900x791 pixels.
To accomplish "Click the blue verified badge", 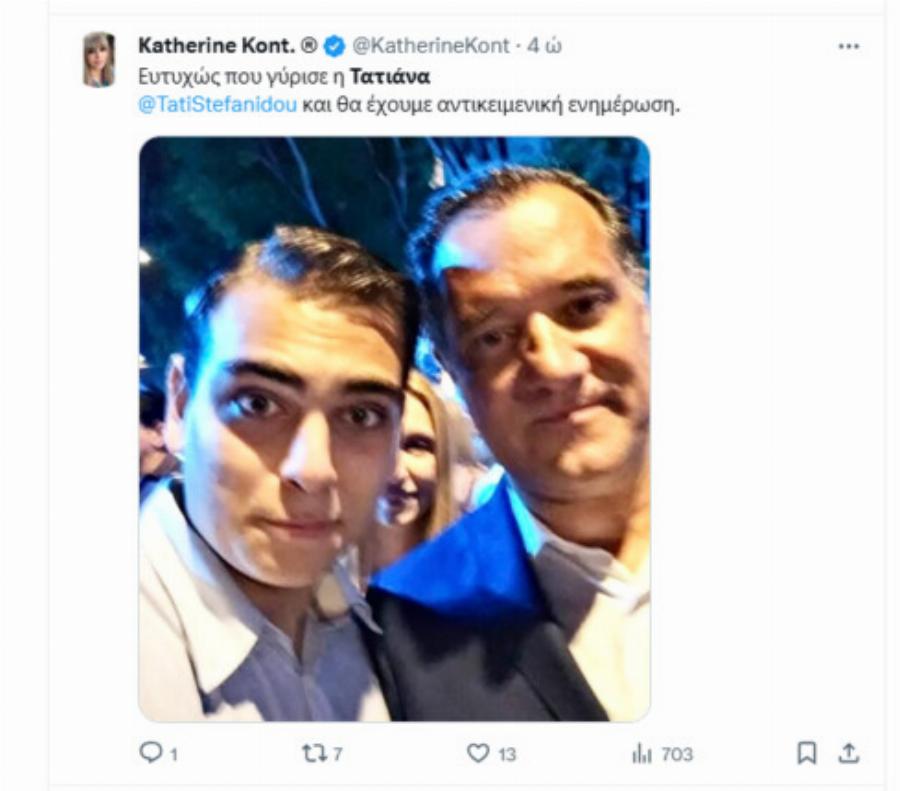I will tap(337, 46).
